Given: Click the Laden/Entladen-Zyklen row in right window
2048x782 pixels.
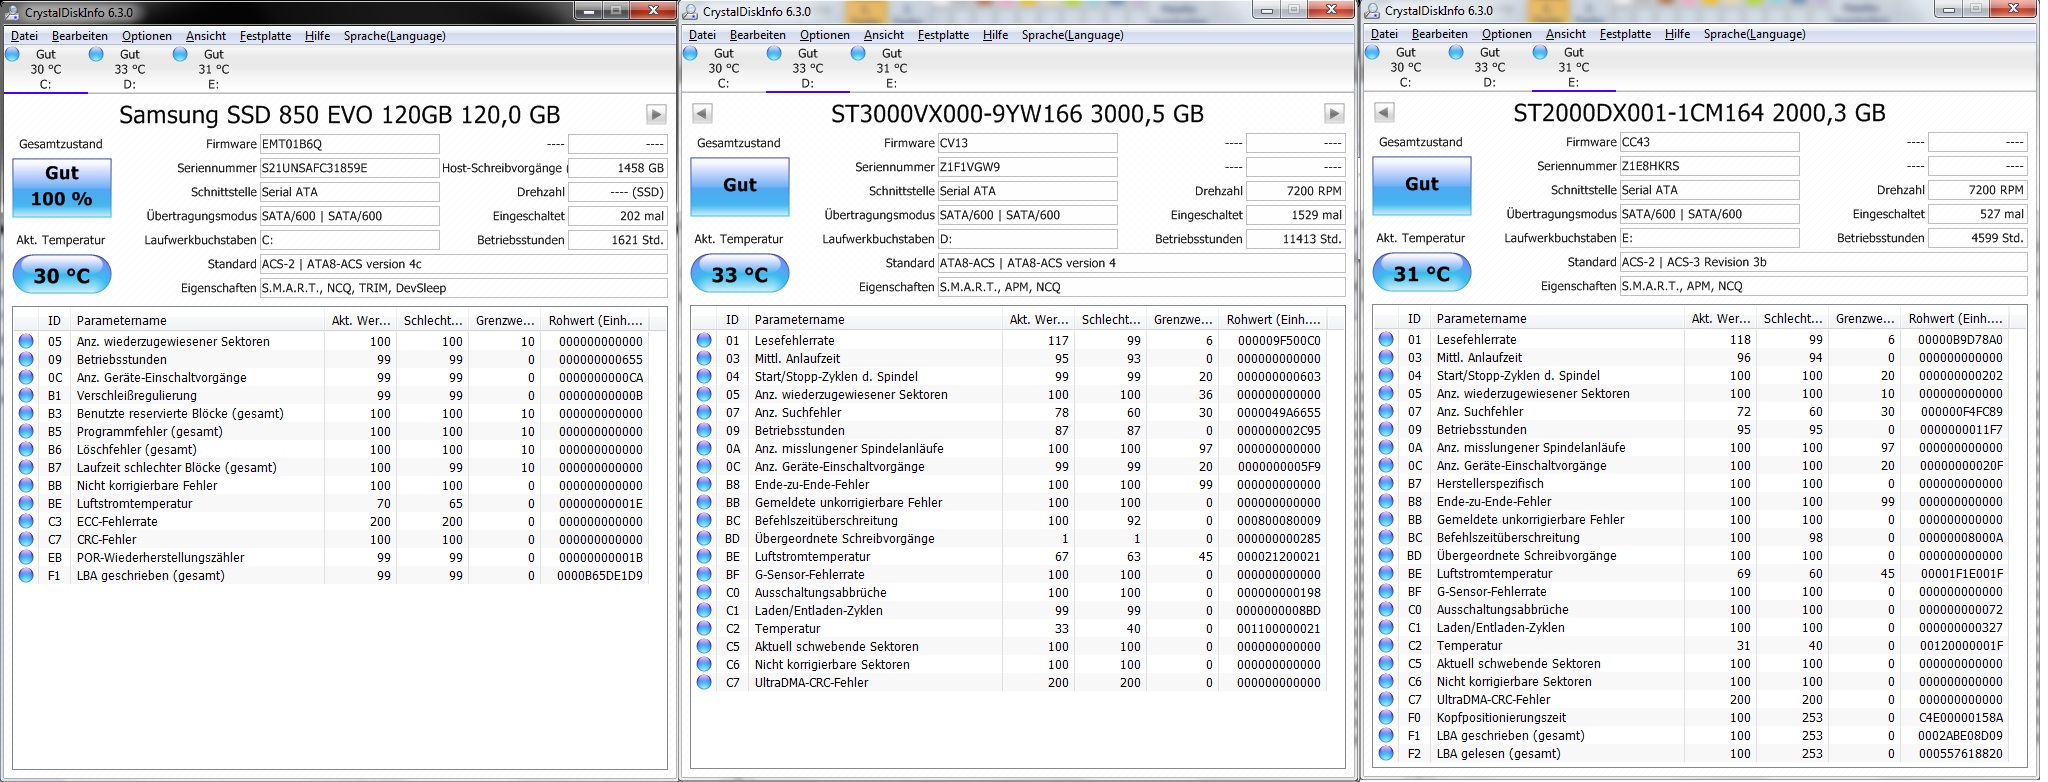Looking at the screenshot, I should [1693, 627].
